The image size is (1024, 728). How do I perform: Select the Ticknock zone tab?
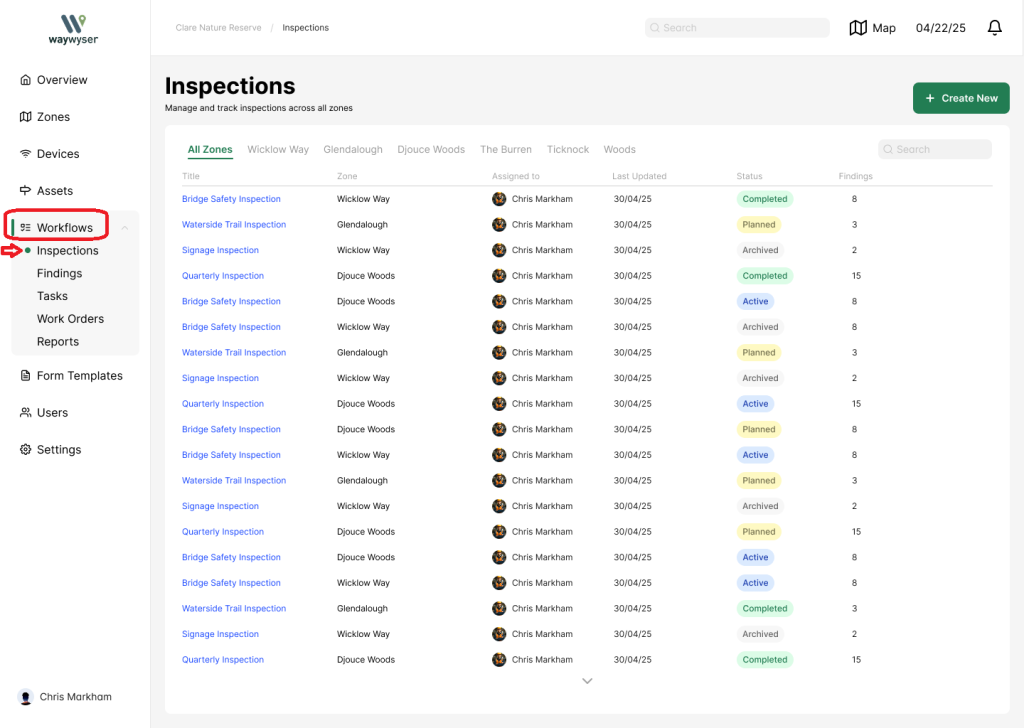pyautogui.click(x=567, y=150)
